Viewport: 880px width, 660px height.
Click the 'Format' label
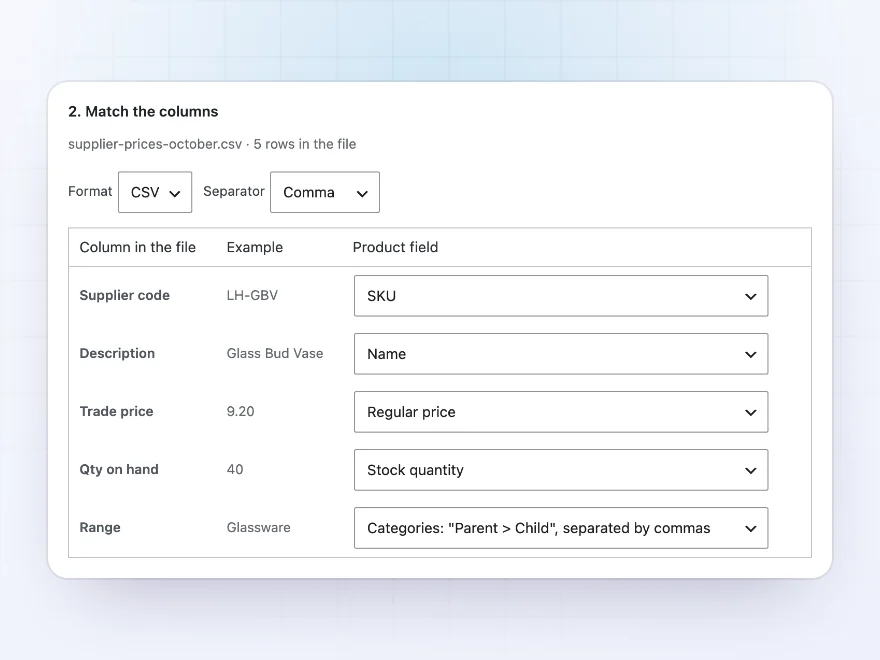[90, 191]
